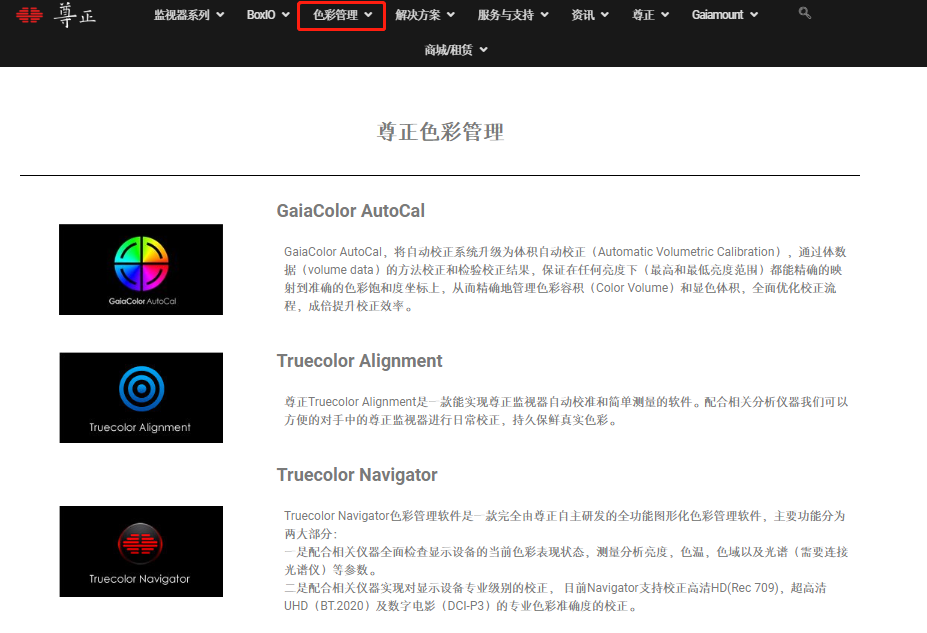Open the 色彩管理 menu

[342, 15]
